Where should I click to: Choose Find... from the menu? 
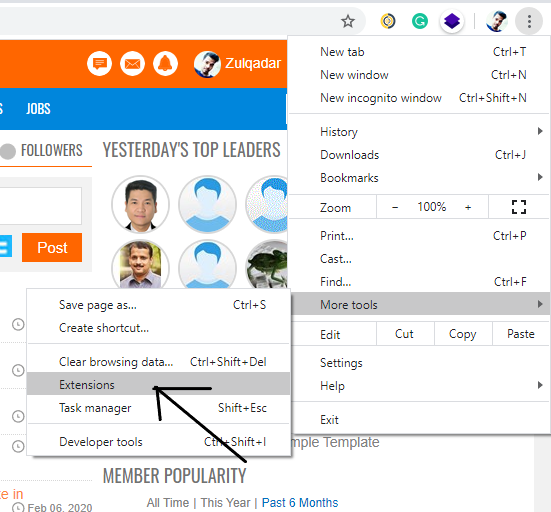tap(419, 282)
